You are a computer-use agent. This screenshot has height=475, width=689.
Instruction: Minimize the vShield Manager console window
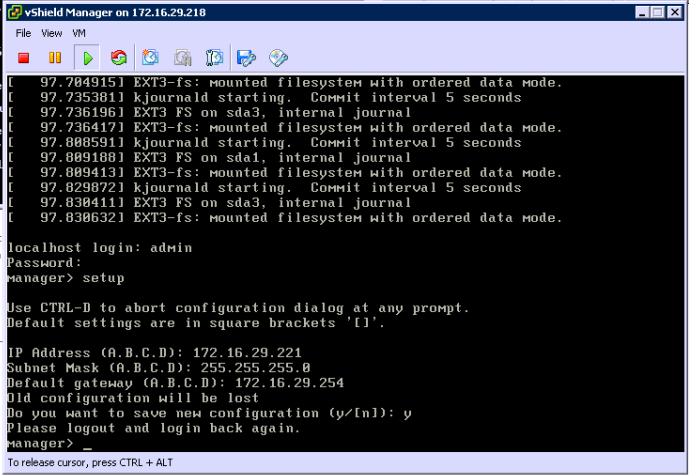click(639, 11)
